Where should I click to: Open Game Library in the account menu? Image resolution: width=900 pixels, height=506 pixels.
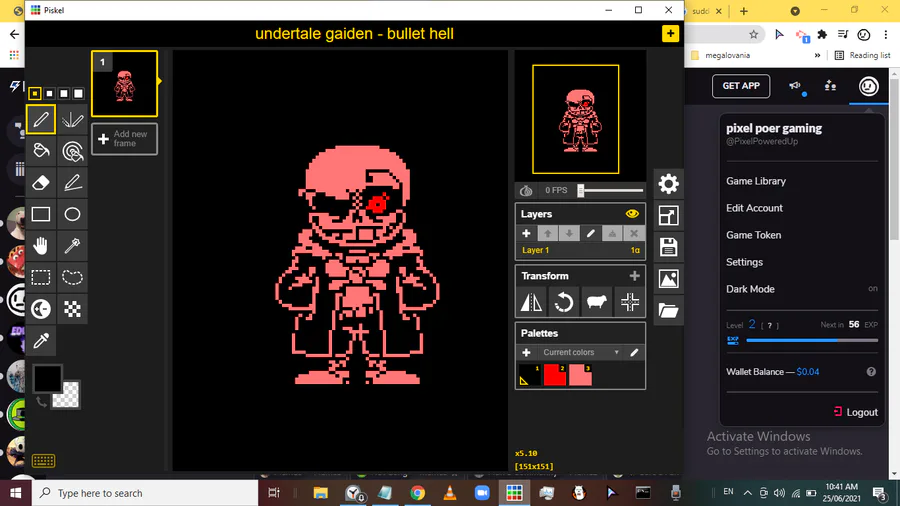coord(755,181)
